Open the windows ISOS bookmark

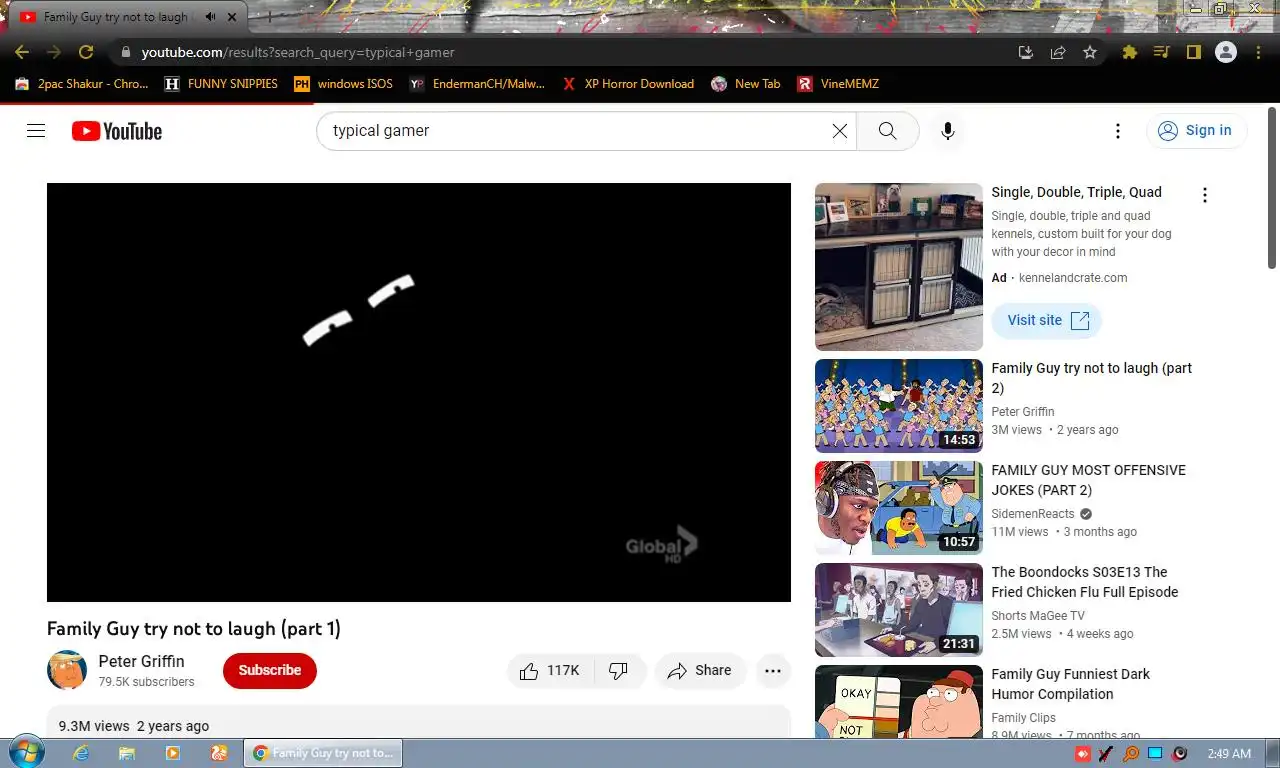tap(343, 84)
